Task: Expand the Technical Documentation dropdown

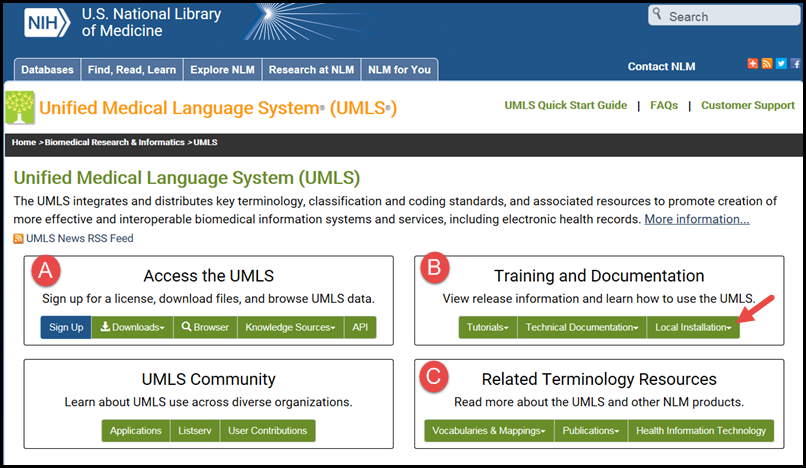Action: (582, 328)
